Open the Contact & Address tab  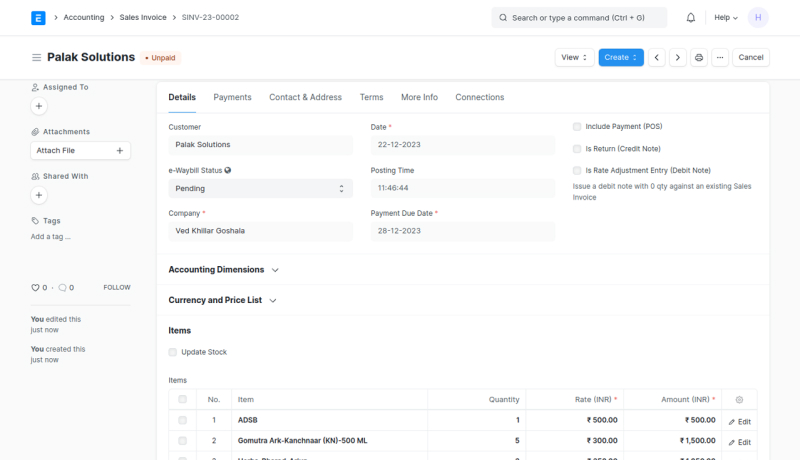coord(305,97)
